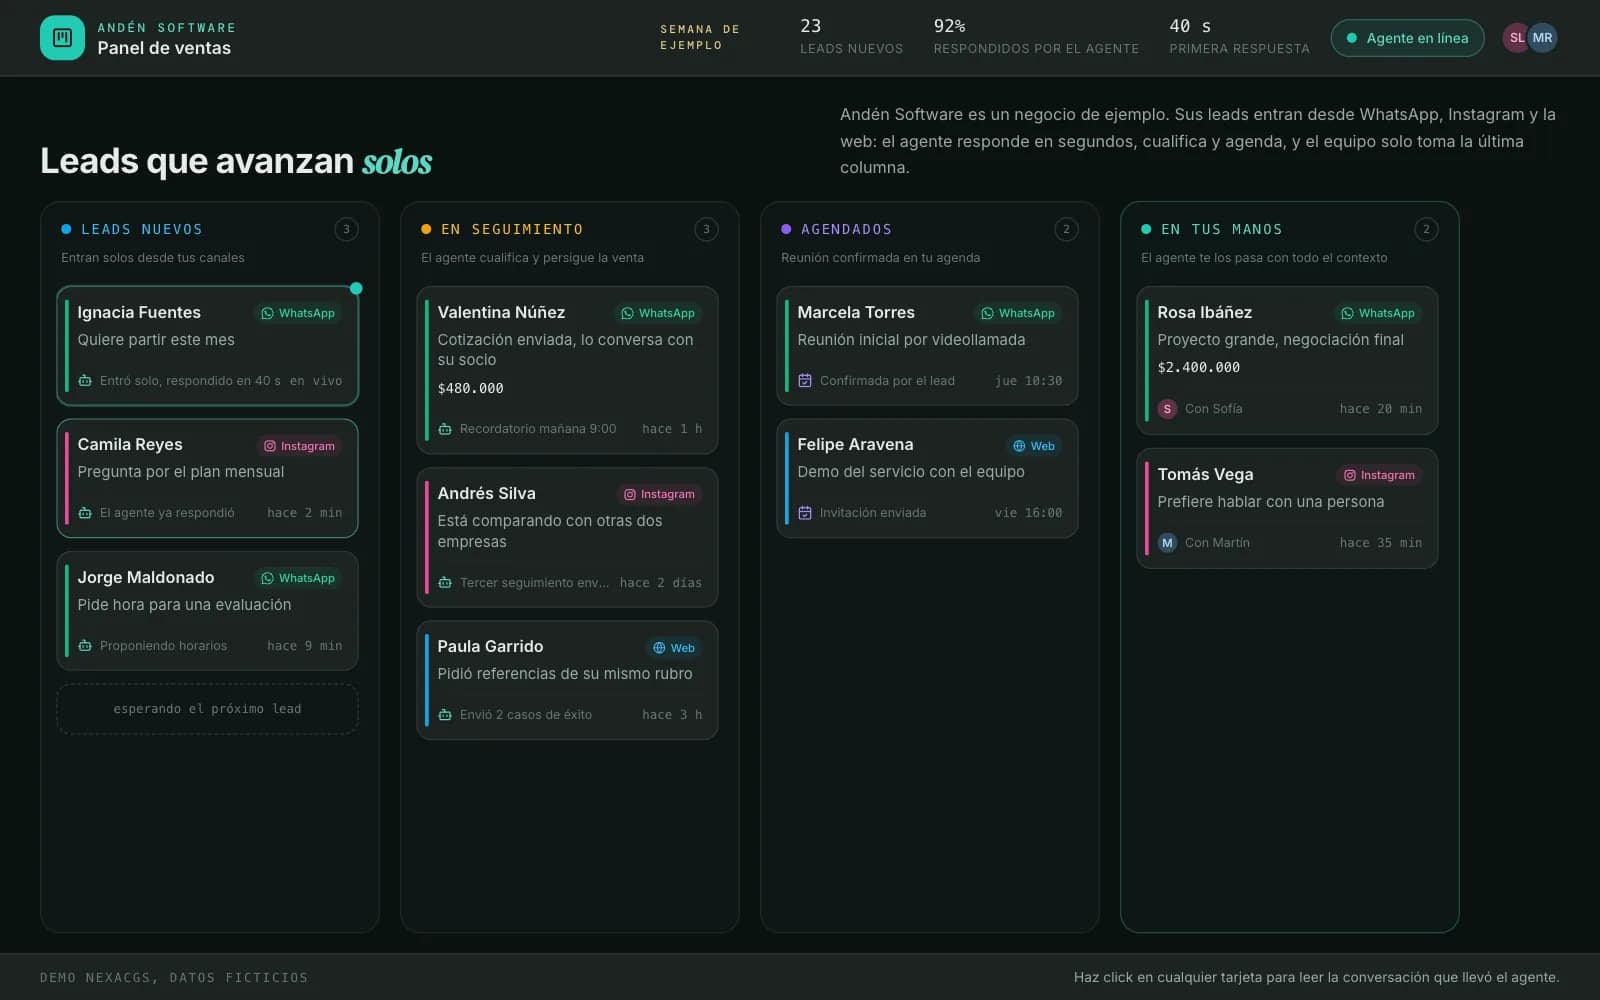Click the esperando el próximo lead placeholder
The height and width of the screenshot is (1000, 1600).
[208, 709]
